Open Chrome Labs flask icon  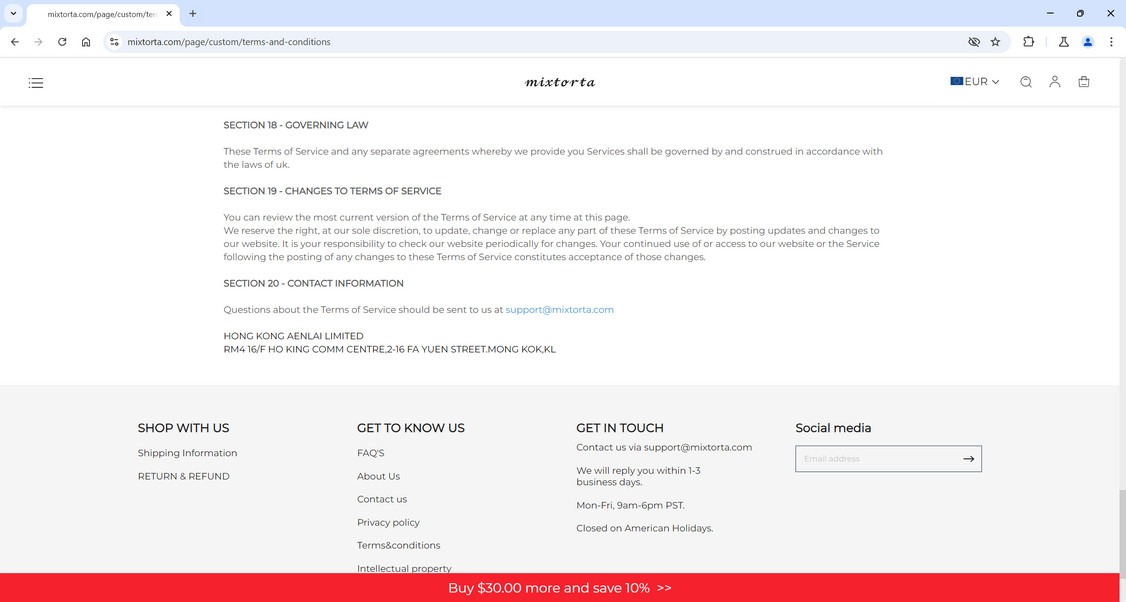pos(1064,42)
